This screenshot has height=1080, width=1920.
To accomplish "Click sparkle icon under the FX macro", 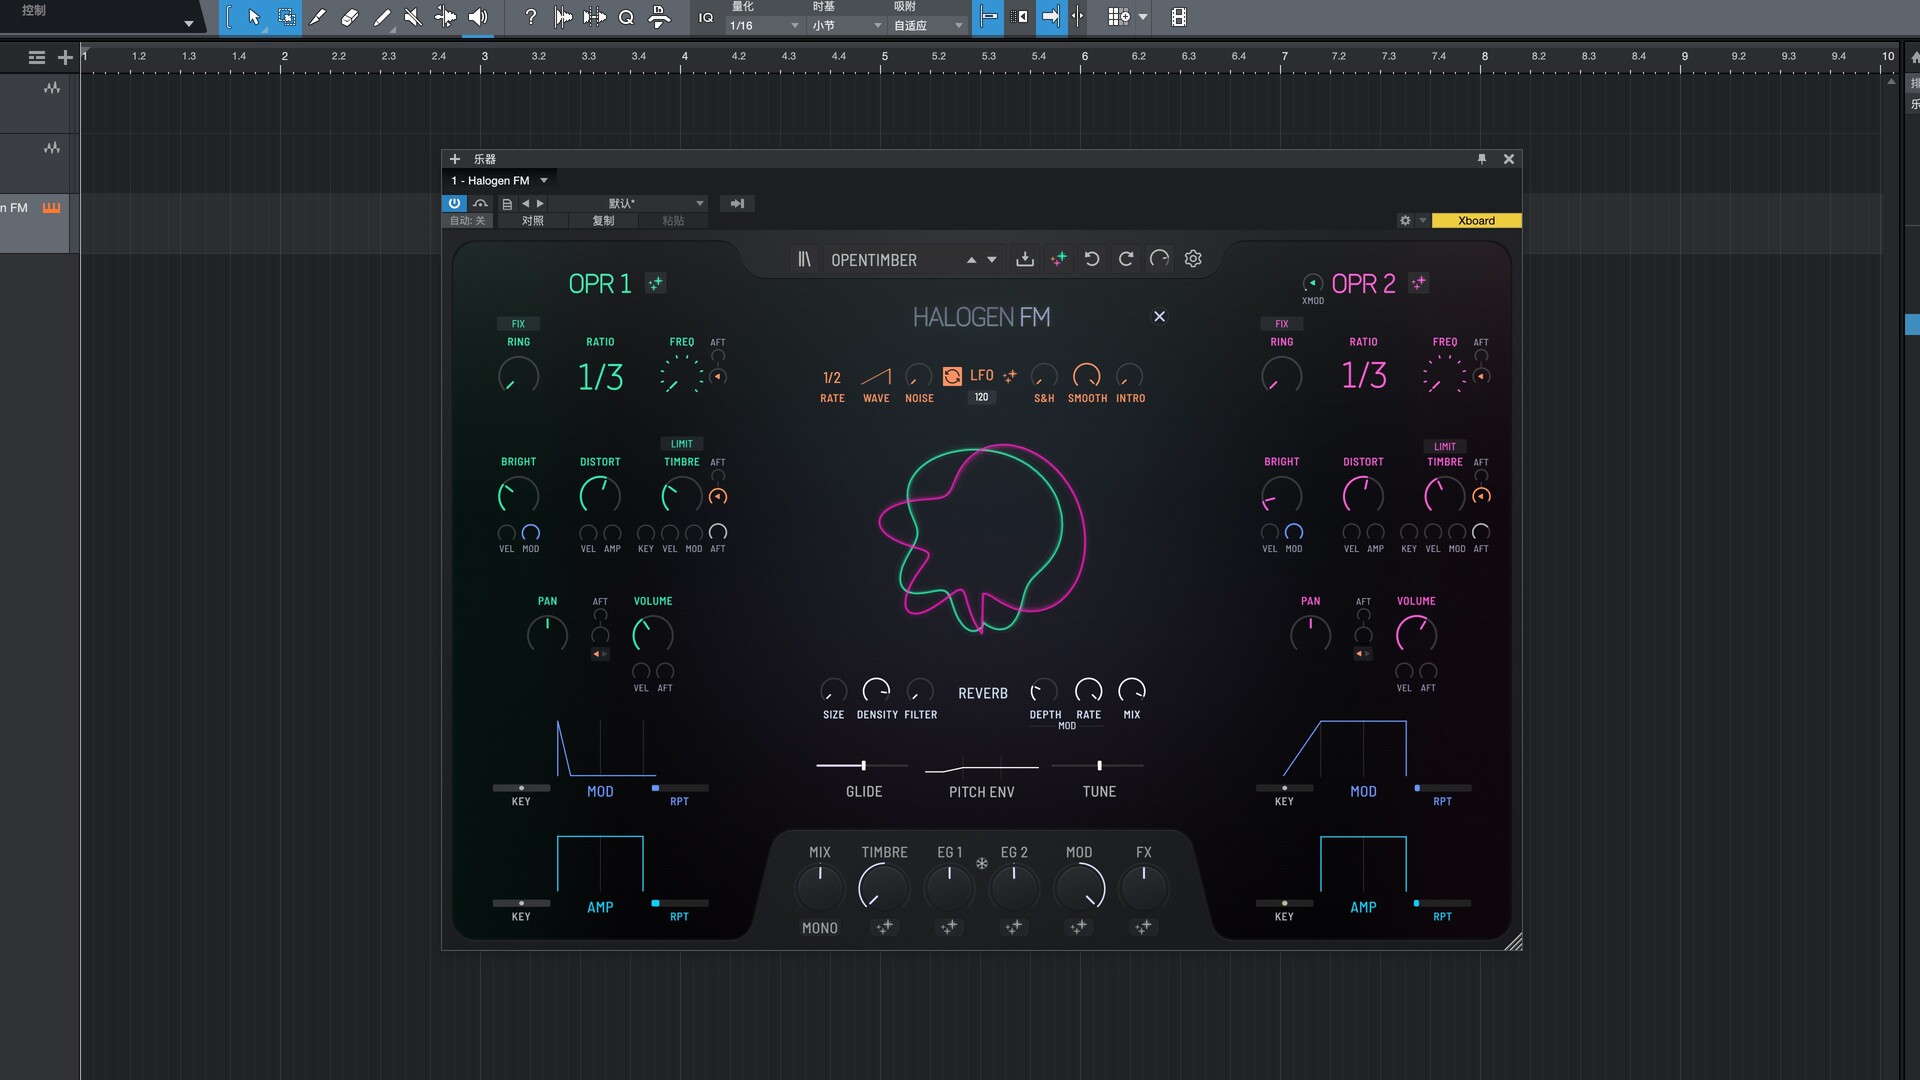I will [x=1143, y=927].
